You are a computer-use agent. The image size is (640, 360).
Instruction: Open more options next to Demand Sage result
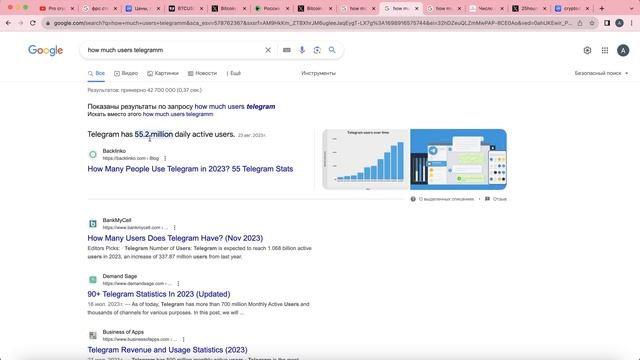[178, 283]
